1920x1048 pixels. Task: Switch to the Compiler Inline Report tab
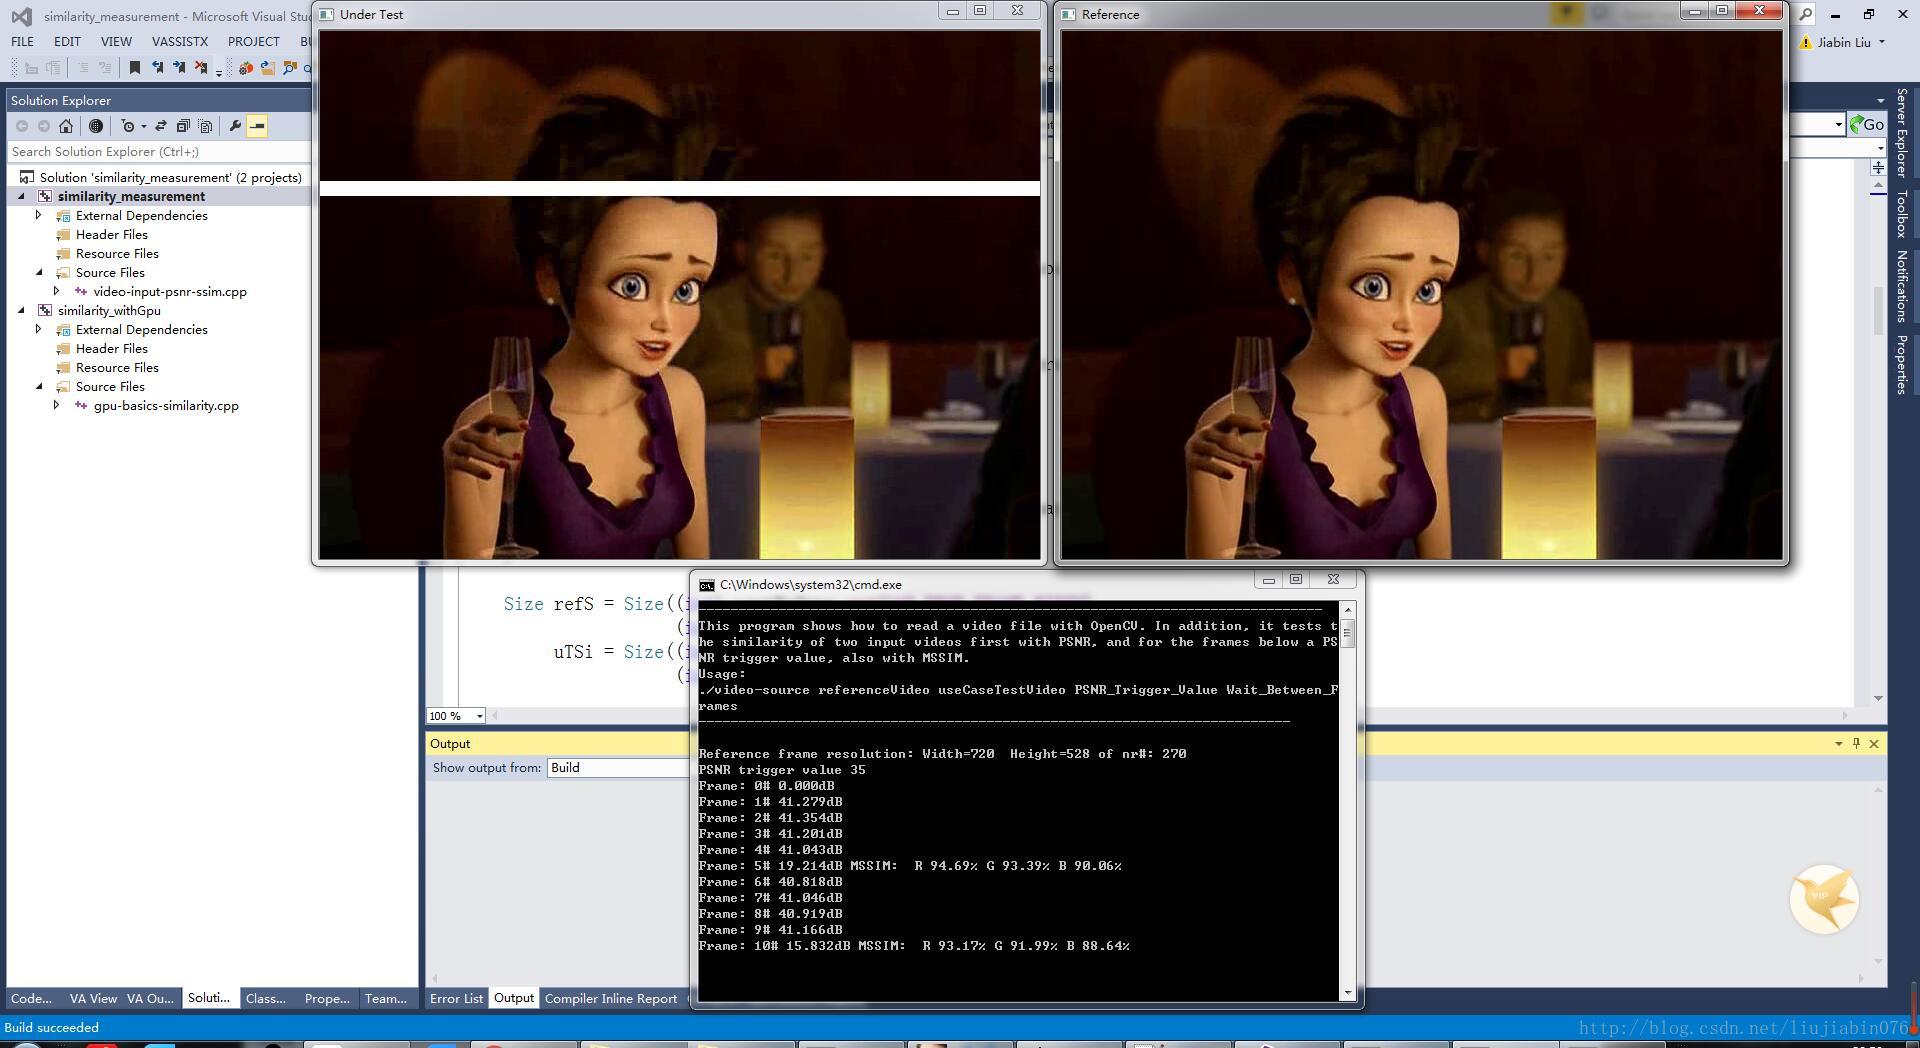611,998
